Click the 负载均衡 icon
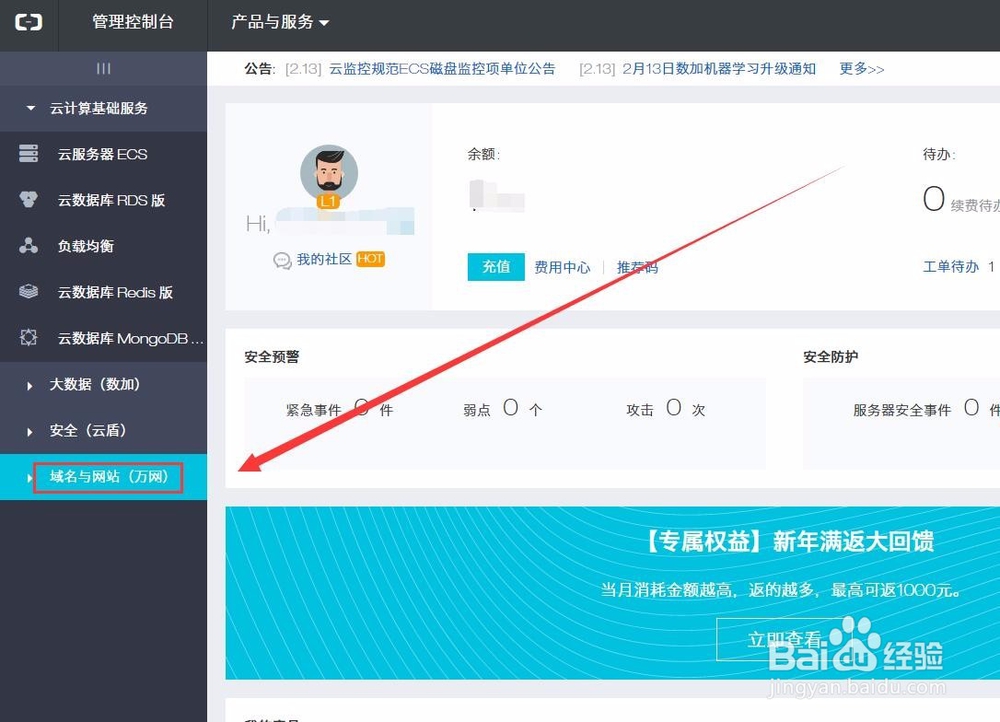1000x722 pixels. (x=29, y=246)
